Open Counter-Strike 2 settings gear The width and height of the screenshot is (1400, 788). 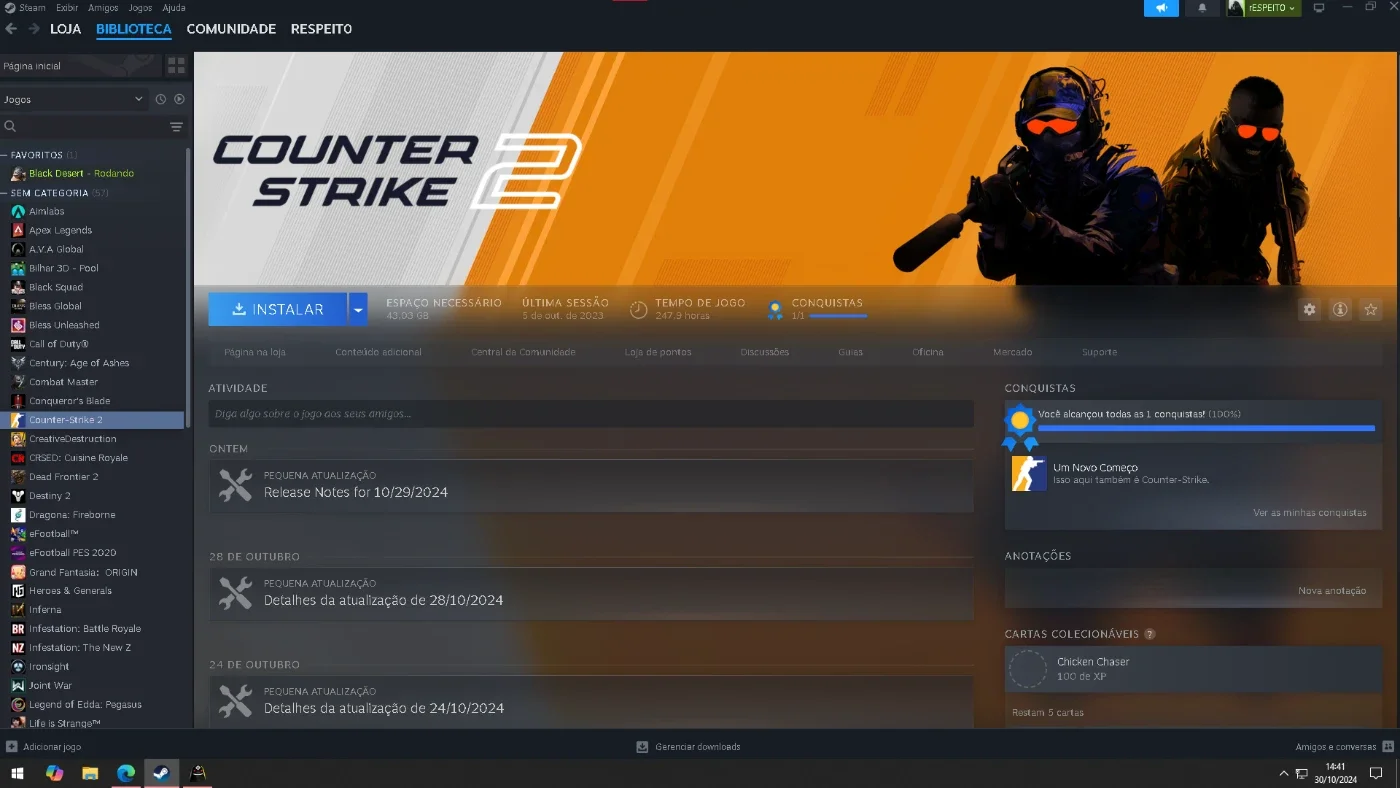[1309, 310]
